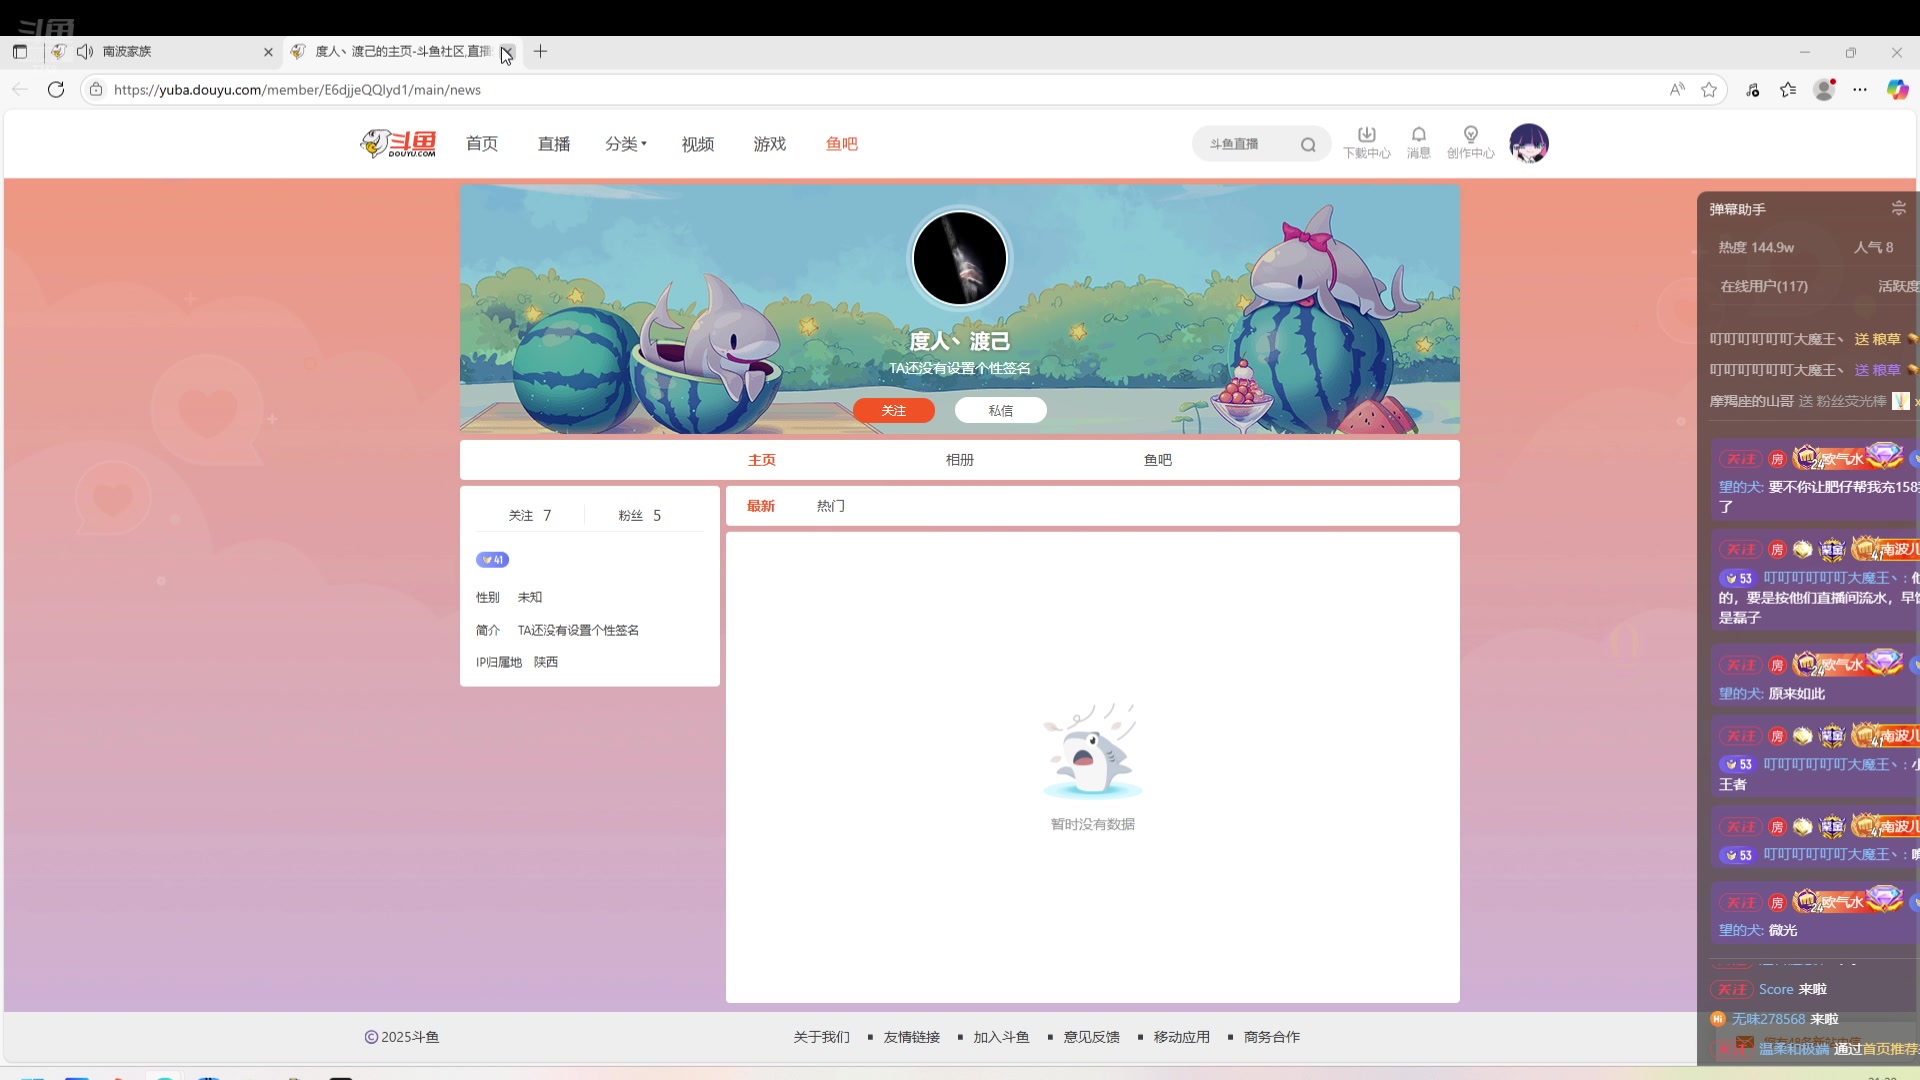This screenshot has width=1920, height=1080.
Task: Switch to the 相册 tab
Action: (x=960, y=460)
